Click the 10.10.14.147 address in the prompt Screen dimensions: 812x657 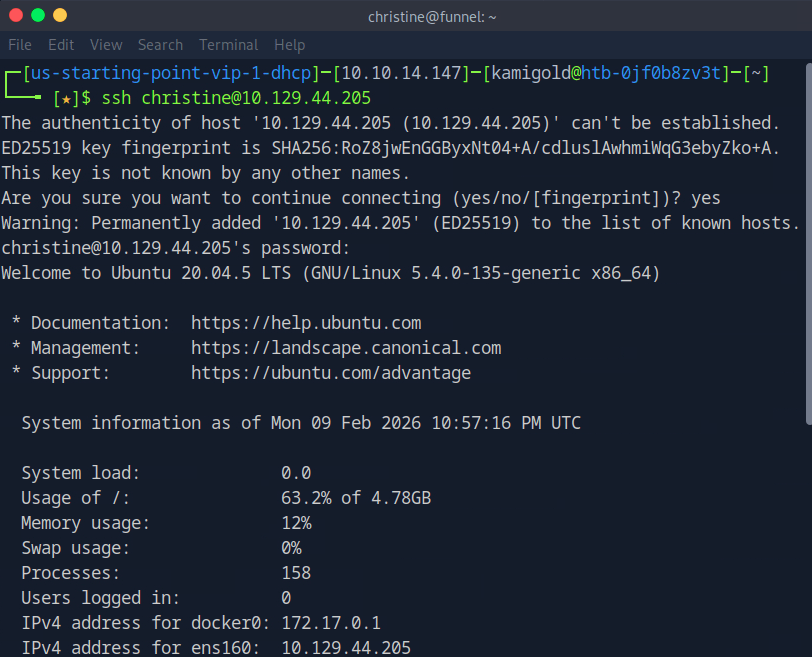[401, 73]
